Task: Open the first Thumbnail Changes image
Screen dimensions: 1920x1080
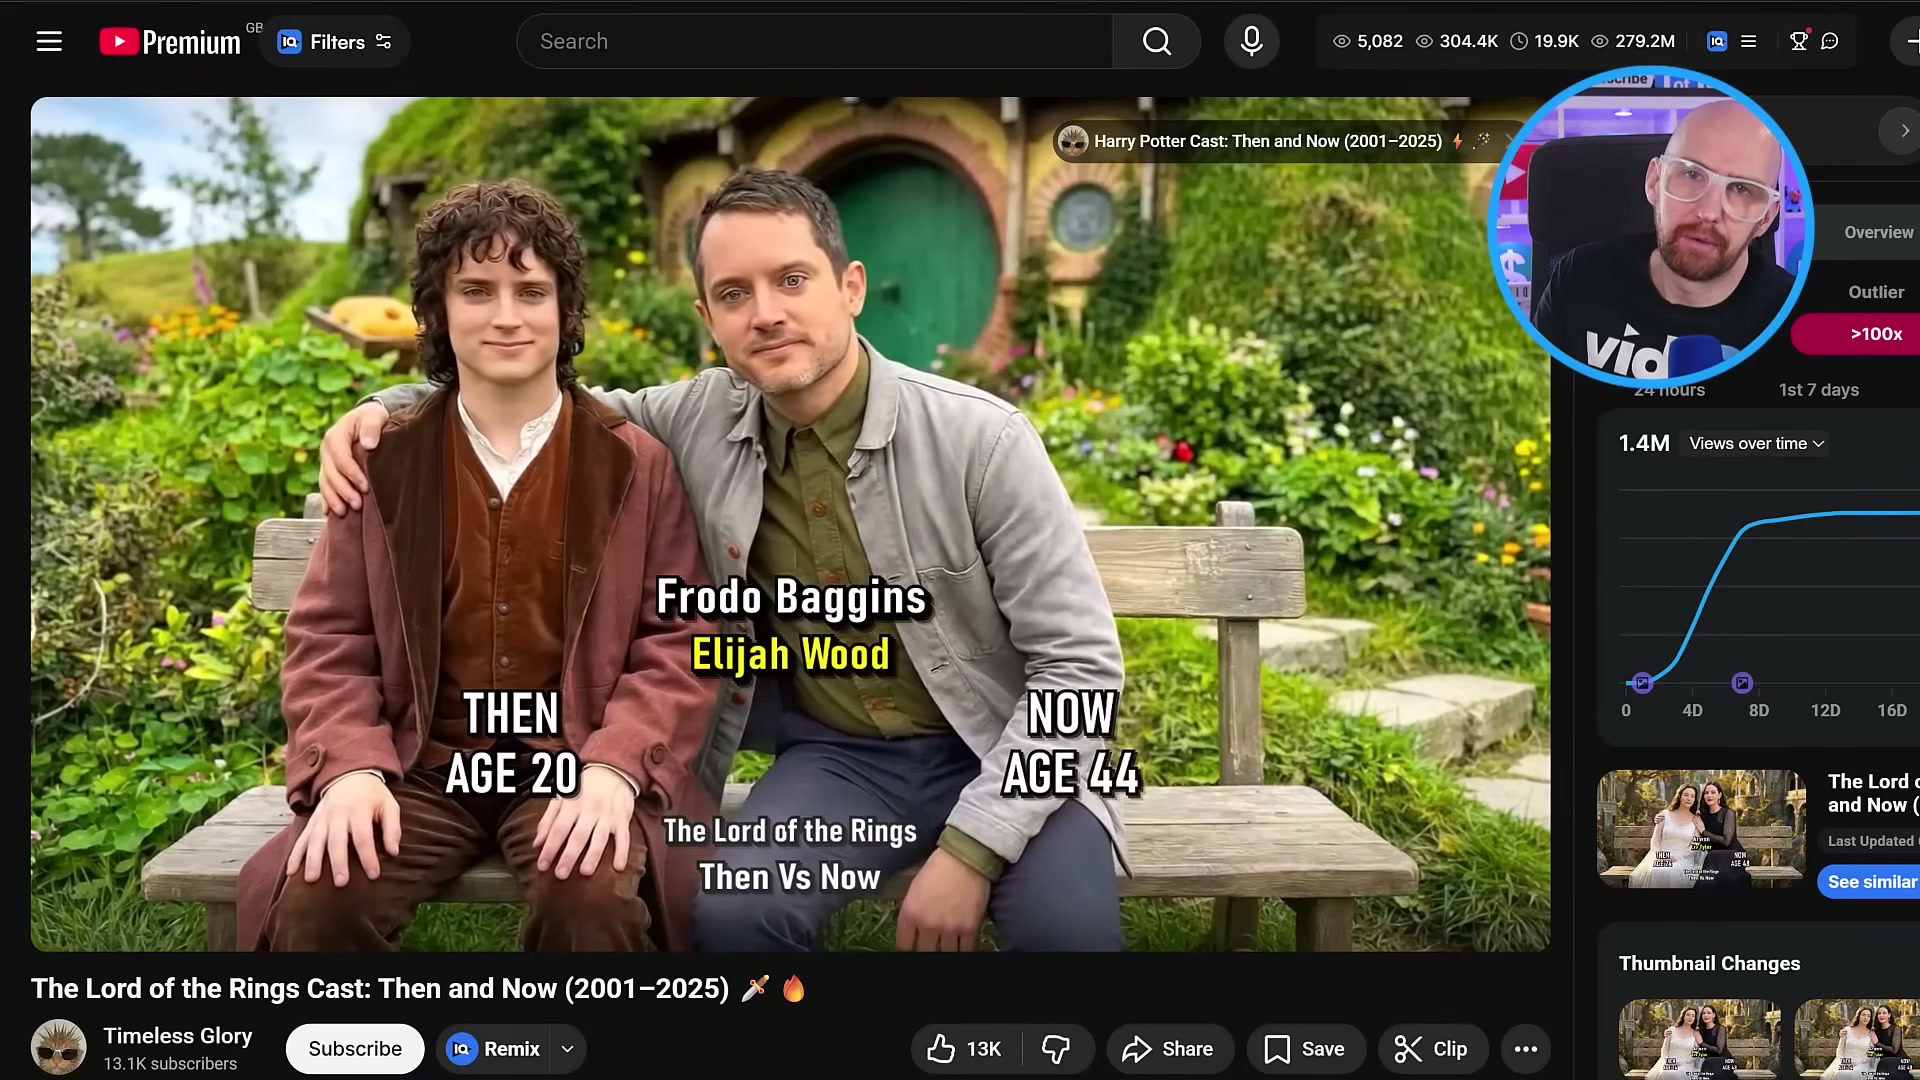Action: pyautogui.click(x=1700, y=1039)
